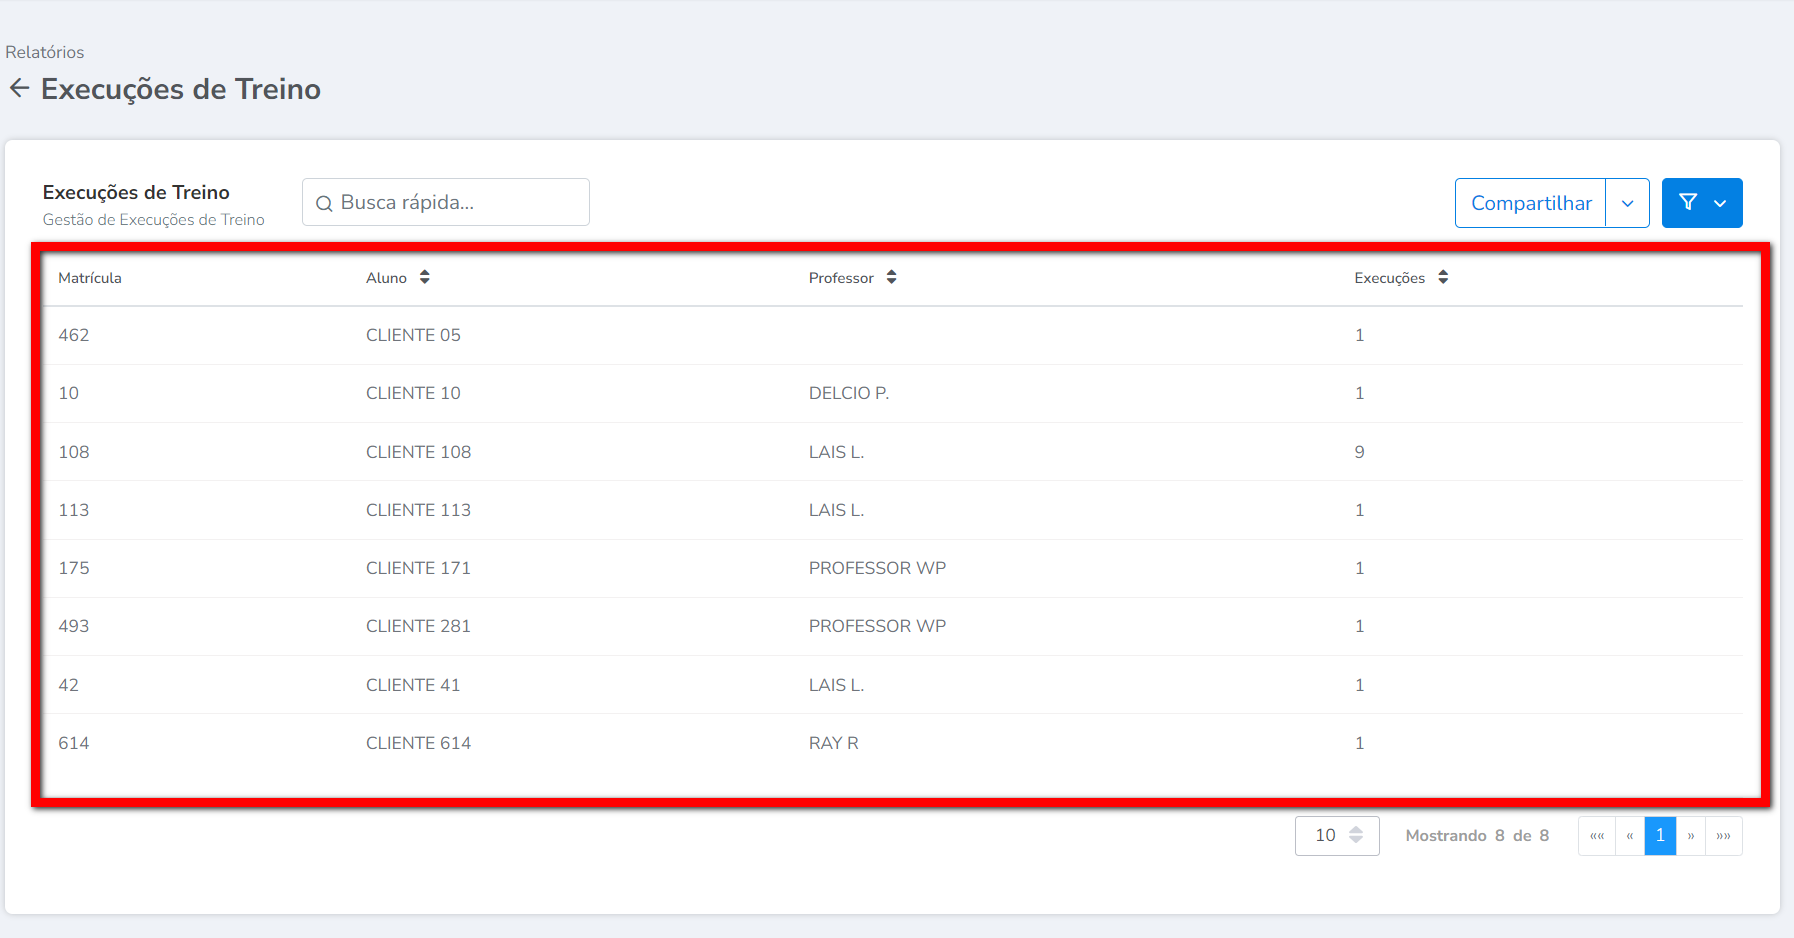Open the rows-per-page selector showing 10
1794x938 pixels.
point(1336,836)
